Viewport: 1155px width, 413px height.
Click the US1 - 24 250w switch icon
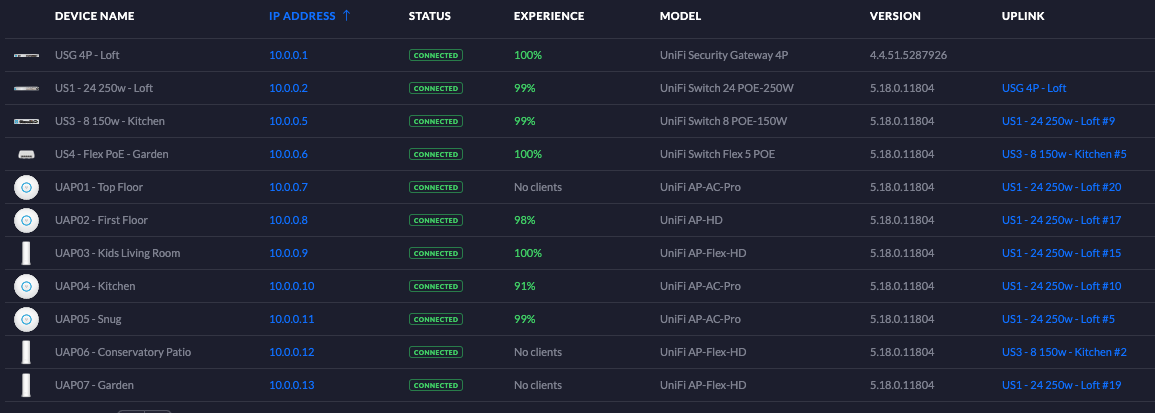pos(26,88)
